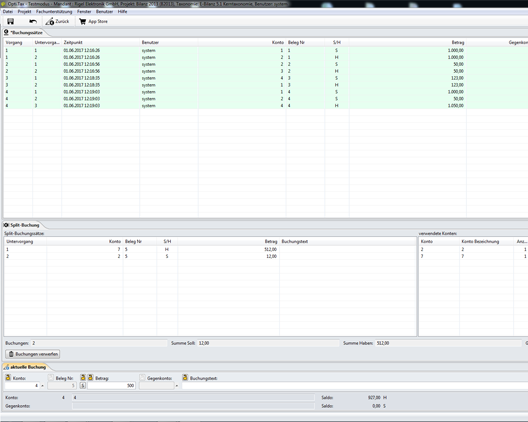Click the aktuelle Buchung tab icon
The height and width of the screenshot is (422, 528).
[6, 367]
